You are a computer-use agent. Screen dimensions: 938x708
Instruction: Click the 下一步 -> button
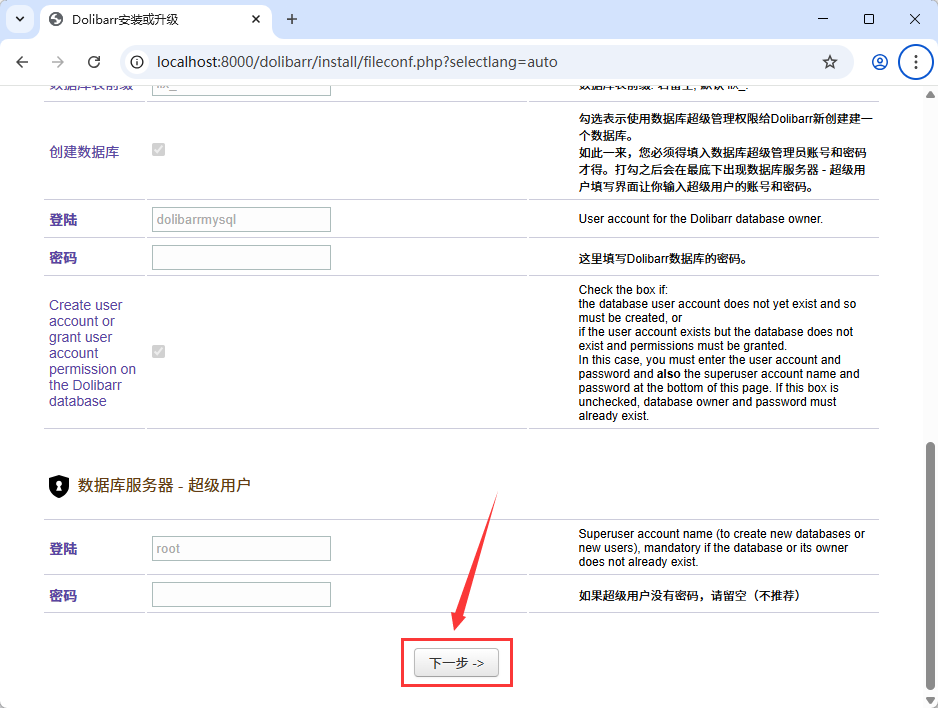456,663
